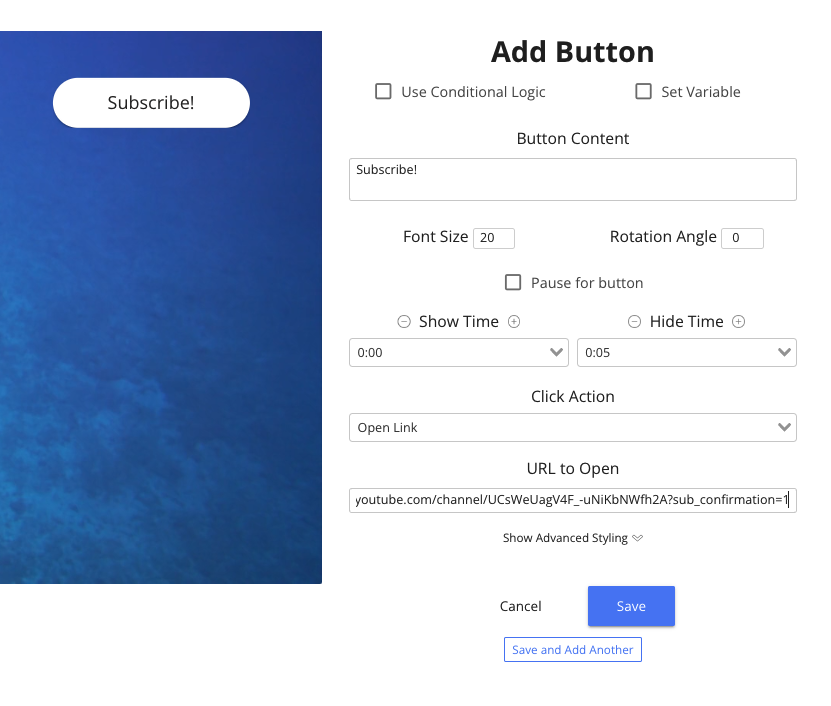Viewport: 831px width, 706px height.
Task: Open the Show Time dropdown
Action: (x=458, y=353)
